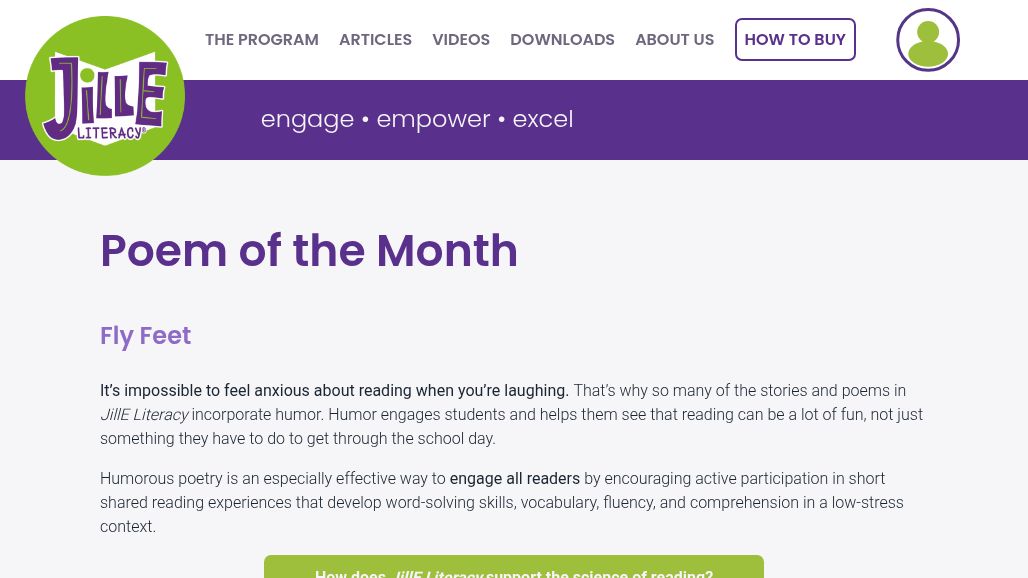Open The Program menu item
This screenshot has width=1028, height=578.
point(262,40)
